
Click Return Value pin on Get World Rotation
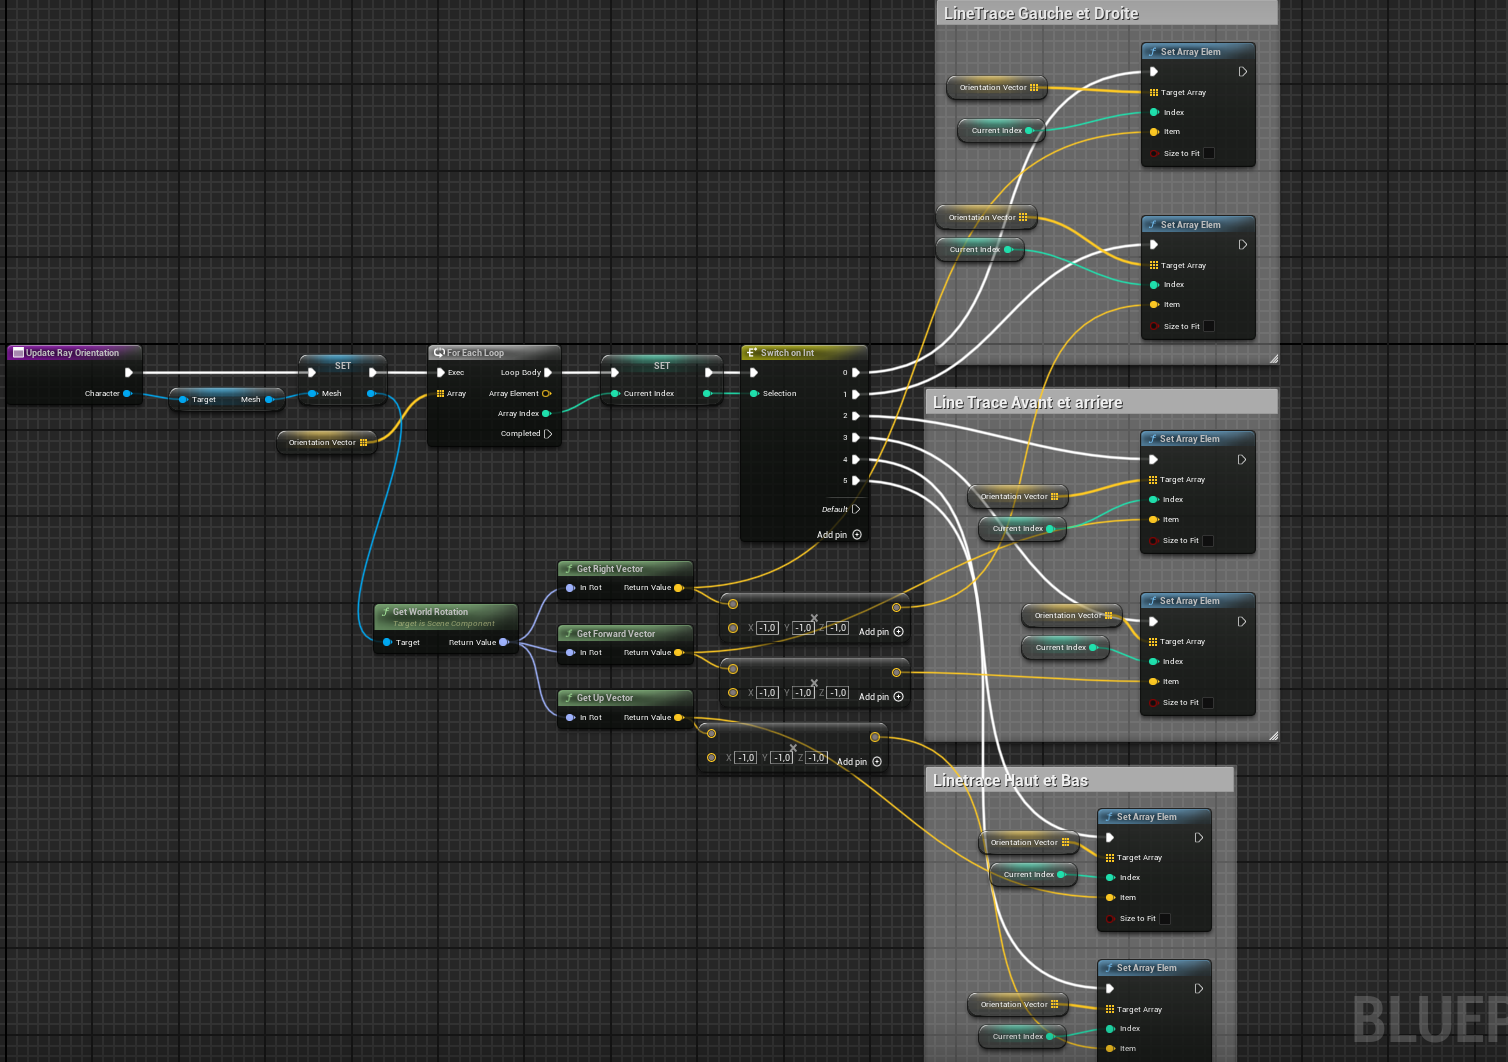click(x=503, y=643)
